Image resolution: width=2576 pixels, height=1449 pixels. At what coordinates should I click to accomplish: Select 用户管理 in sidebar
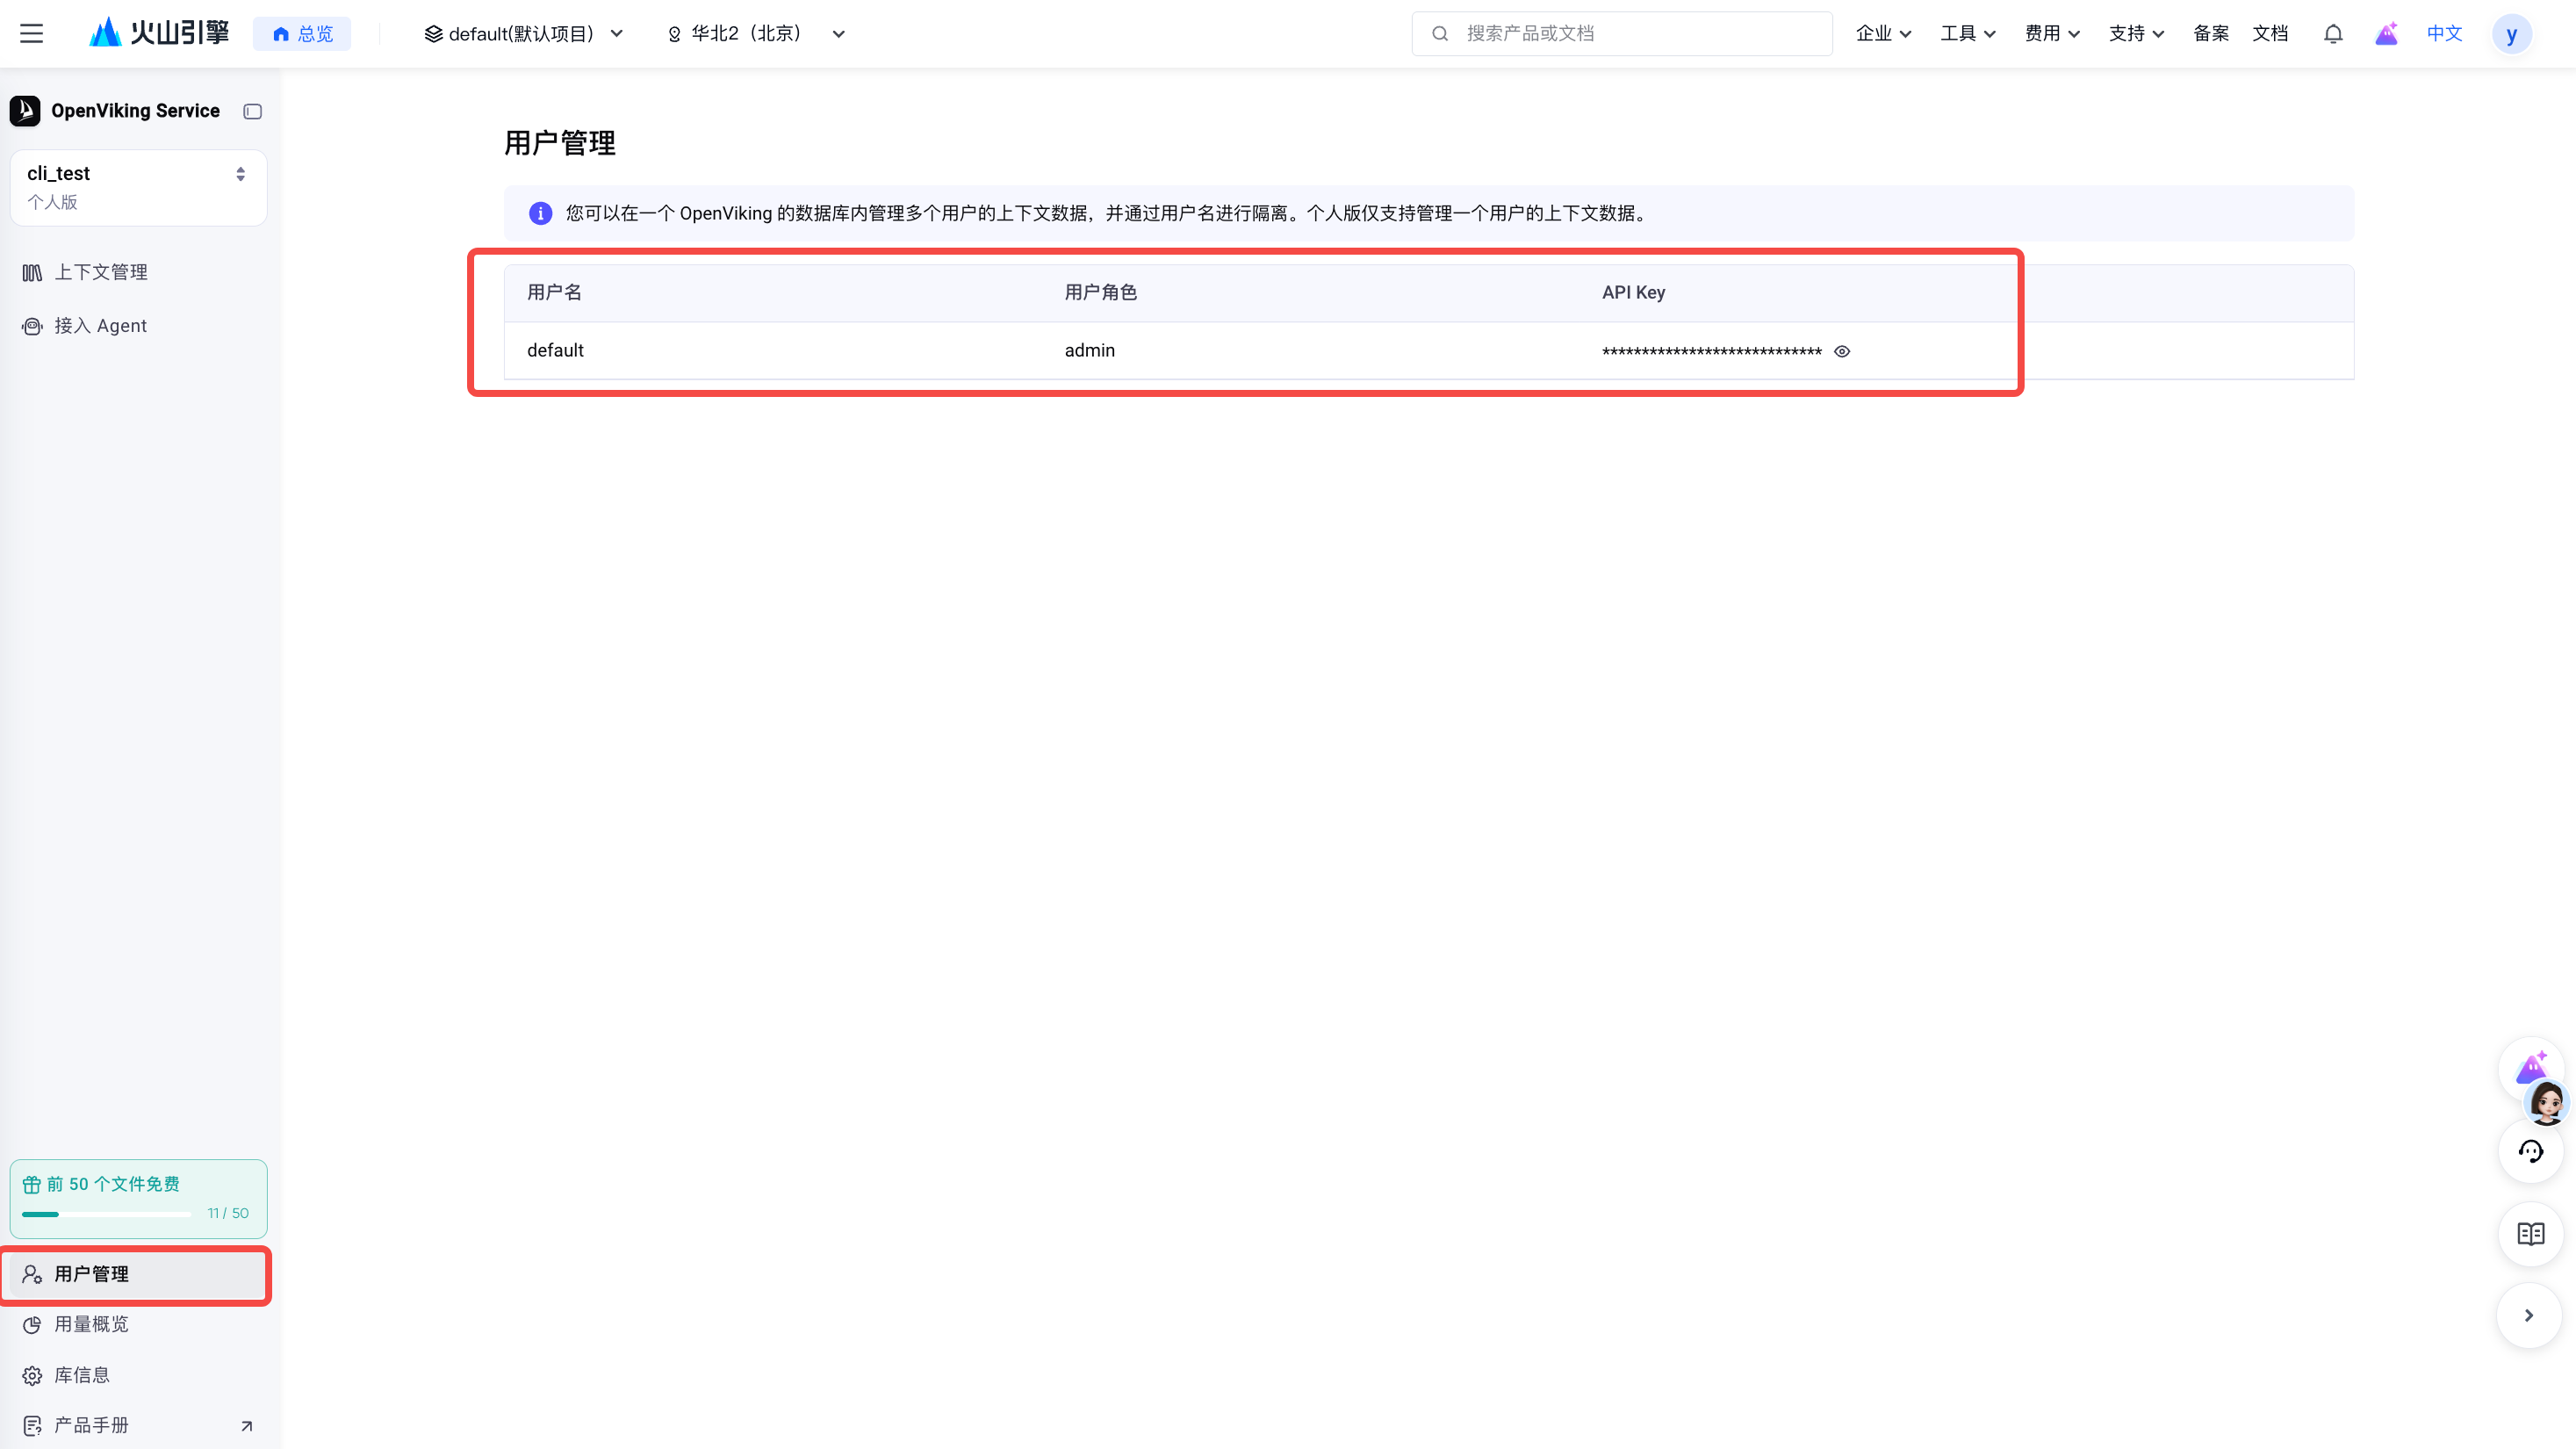(x=138, y=1274)
